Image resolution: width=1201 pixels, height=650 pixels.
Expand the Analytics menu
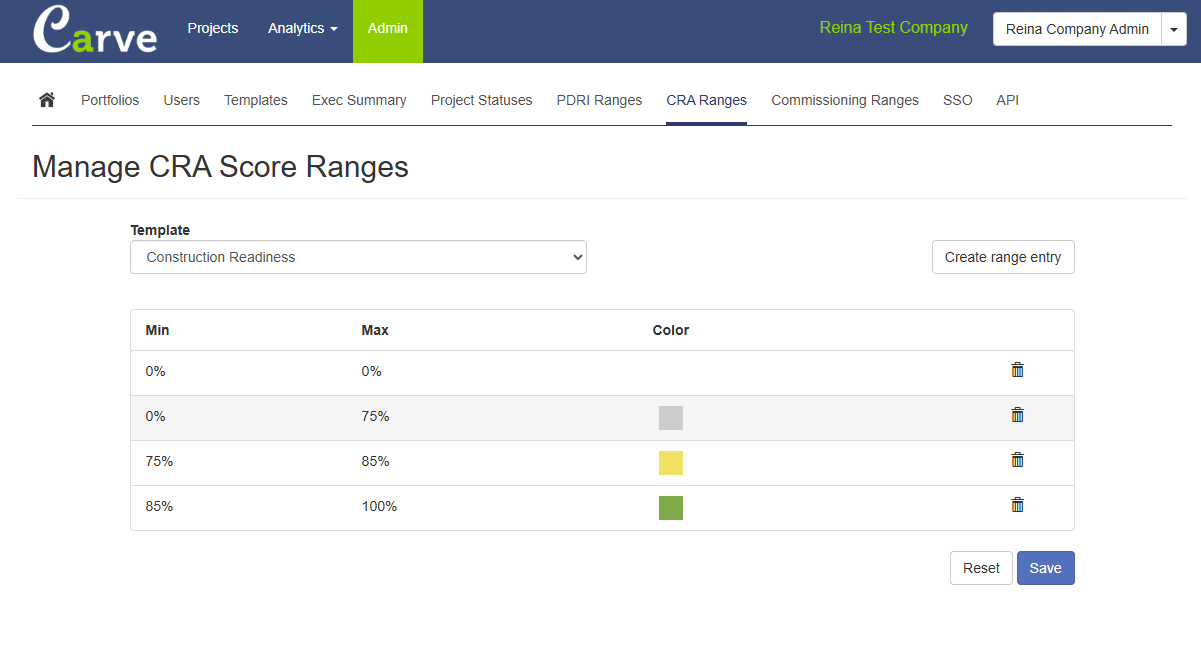[x=302, y=29]
